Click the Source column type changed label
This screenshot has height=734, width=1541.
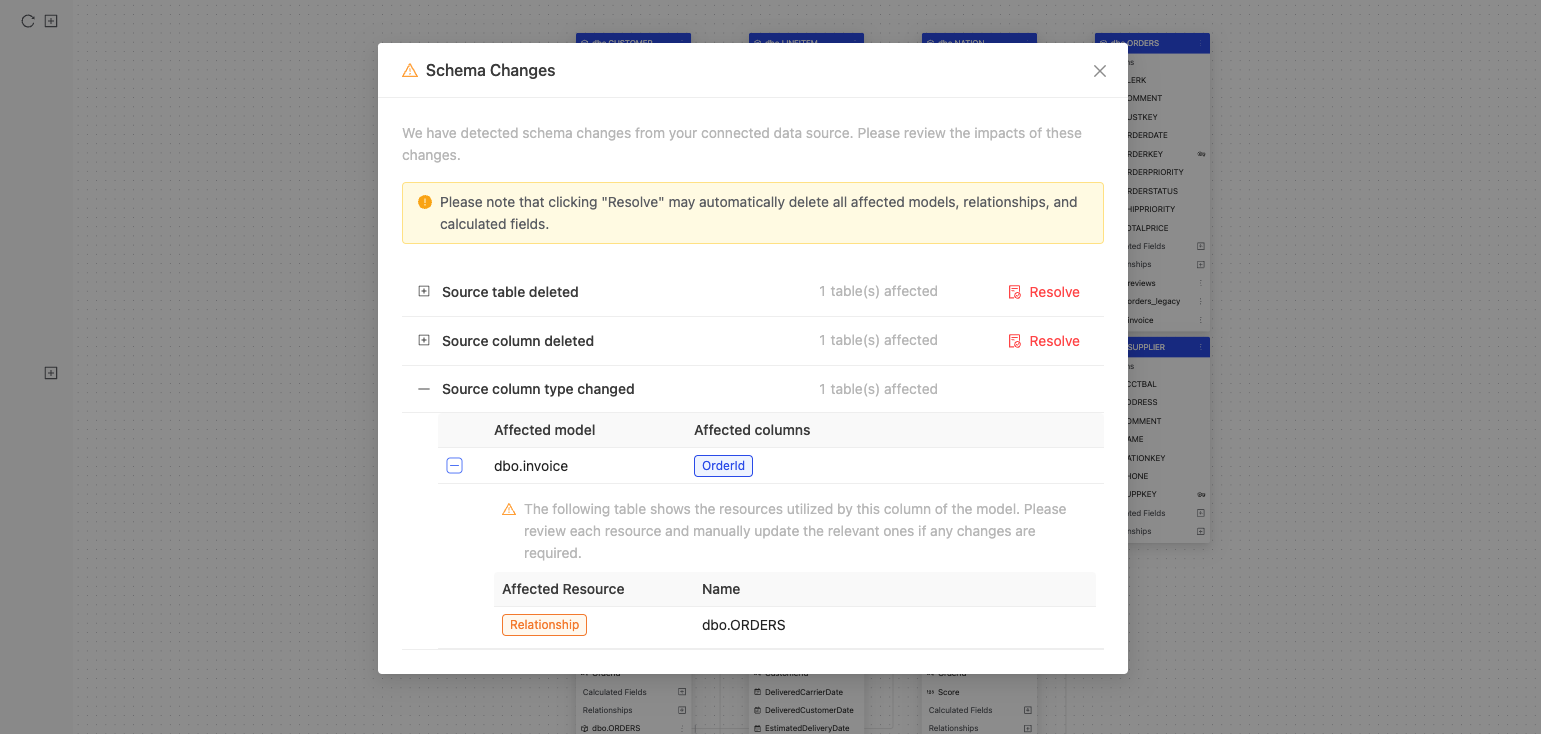(x=538, y=389)
